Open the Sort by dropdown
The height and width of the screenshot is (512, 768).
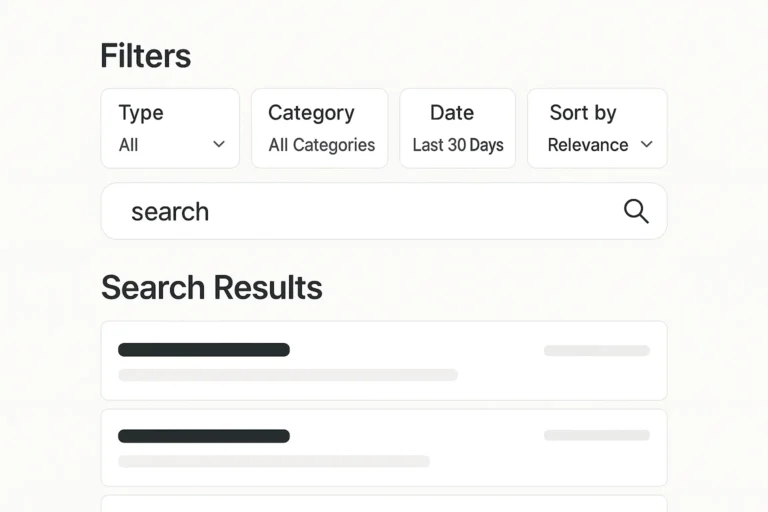point(597,128)
